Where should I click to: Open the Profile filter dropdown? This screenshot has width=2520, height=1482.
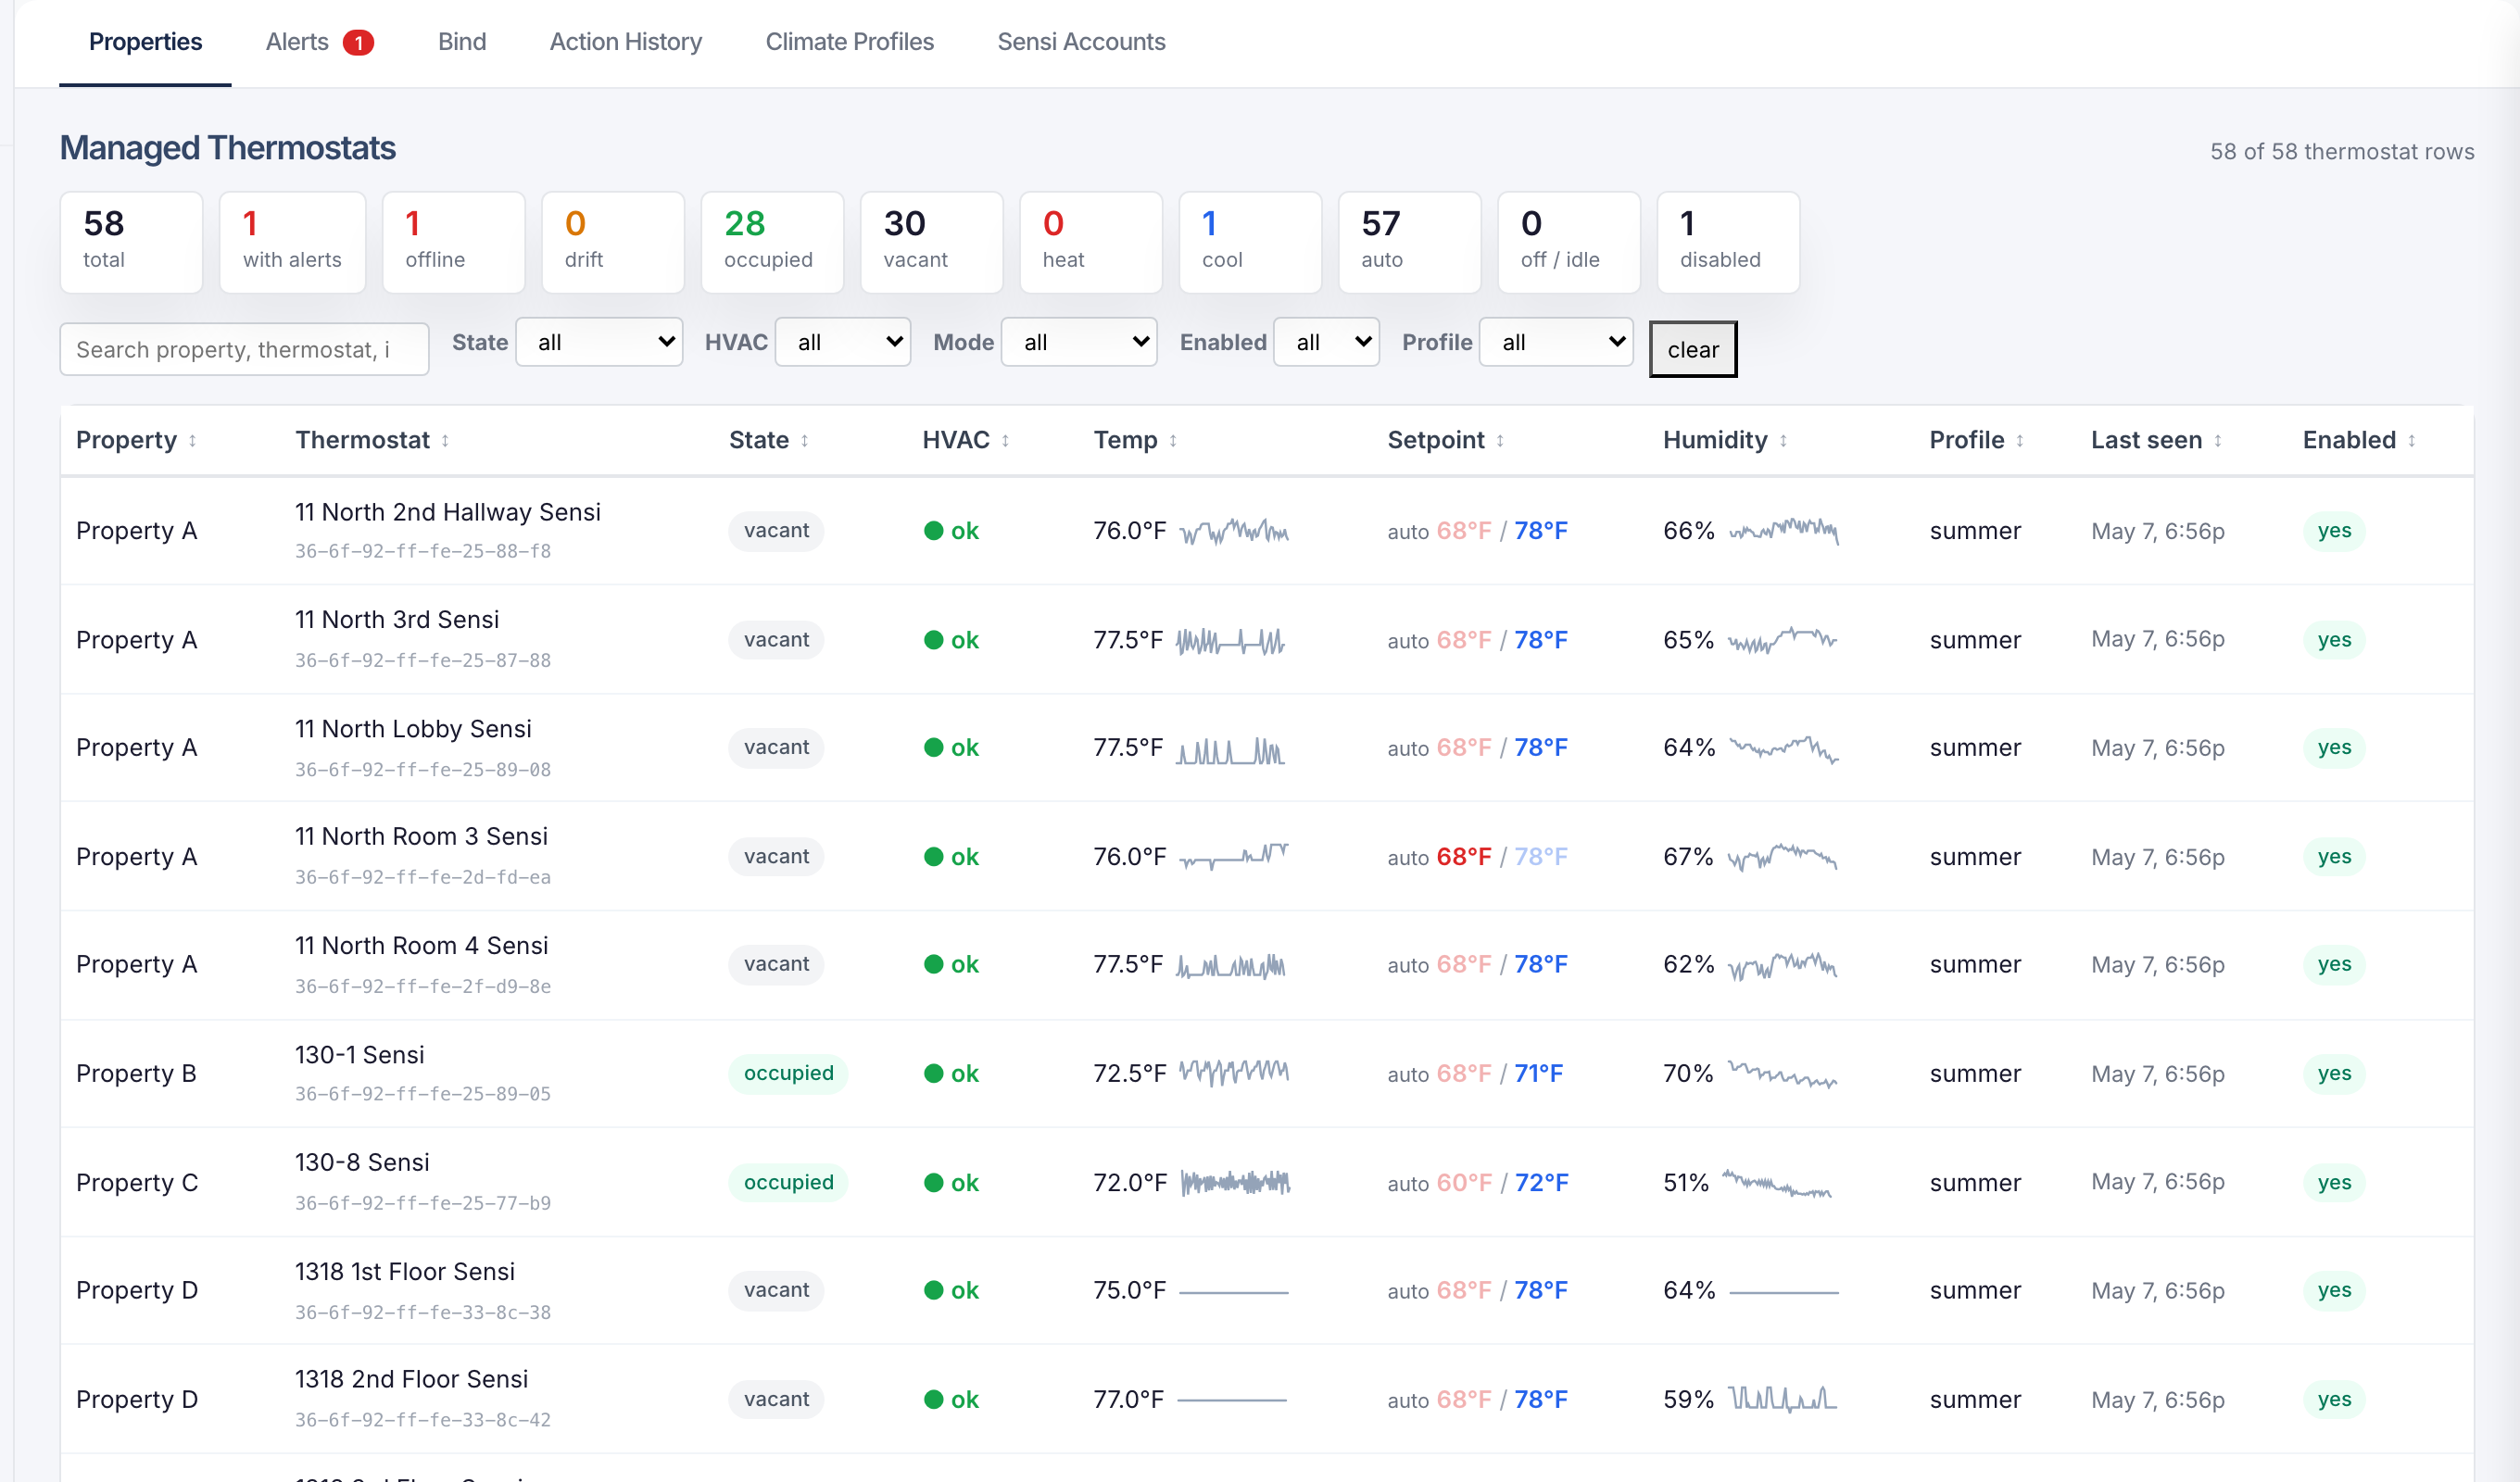click(x=1556, y=342)
